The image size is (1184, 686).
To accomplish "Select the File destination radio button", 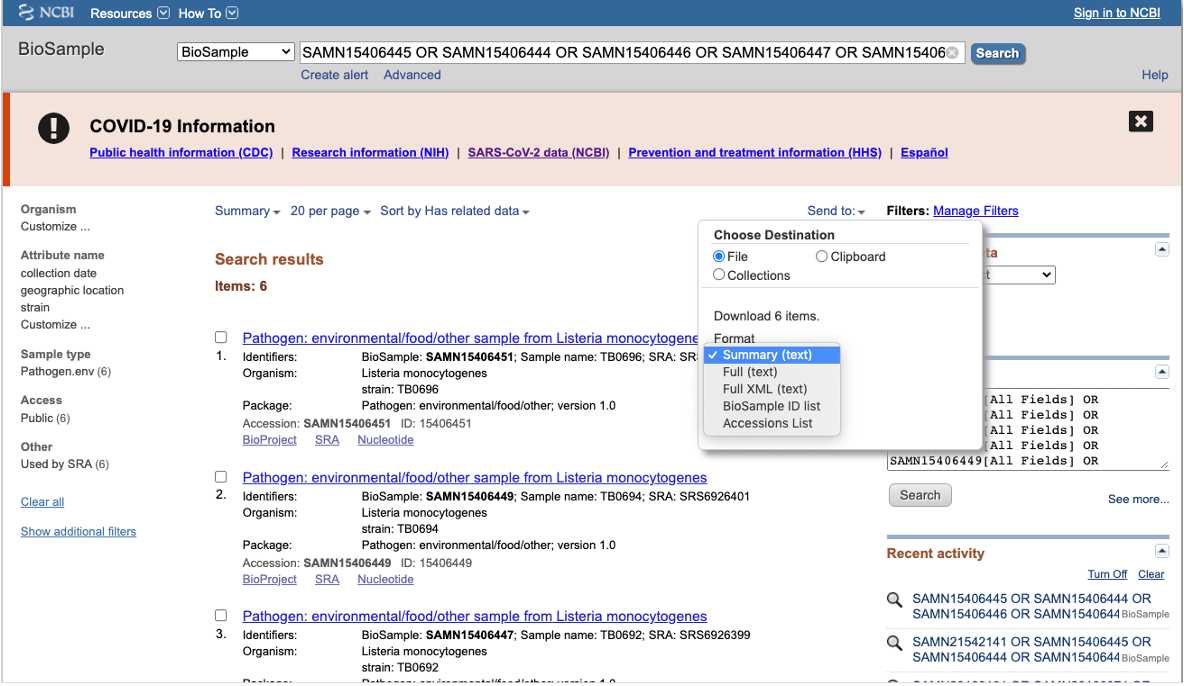I will click(719, 257).
